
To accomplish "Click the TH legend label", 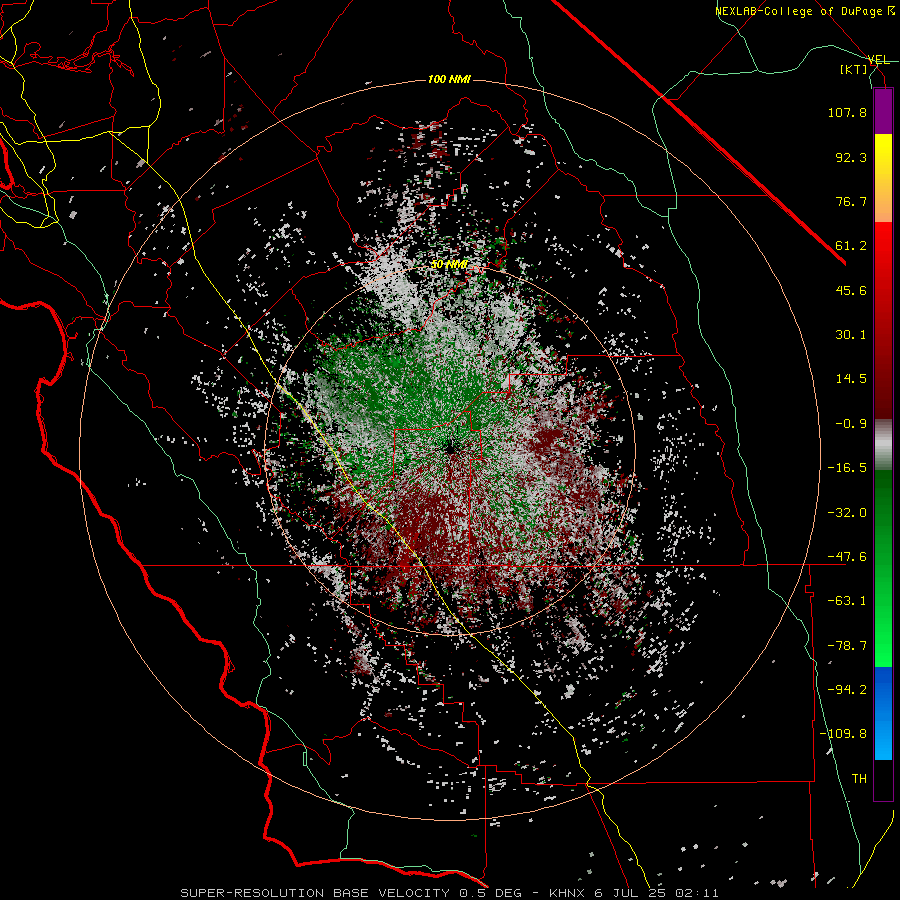I will tap(859, 779).
